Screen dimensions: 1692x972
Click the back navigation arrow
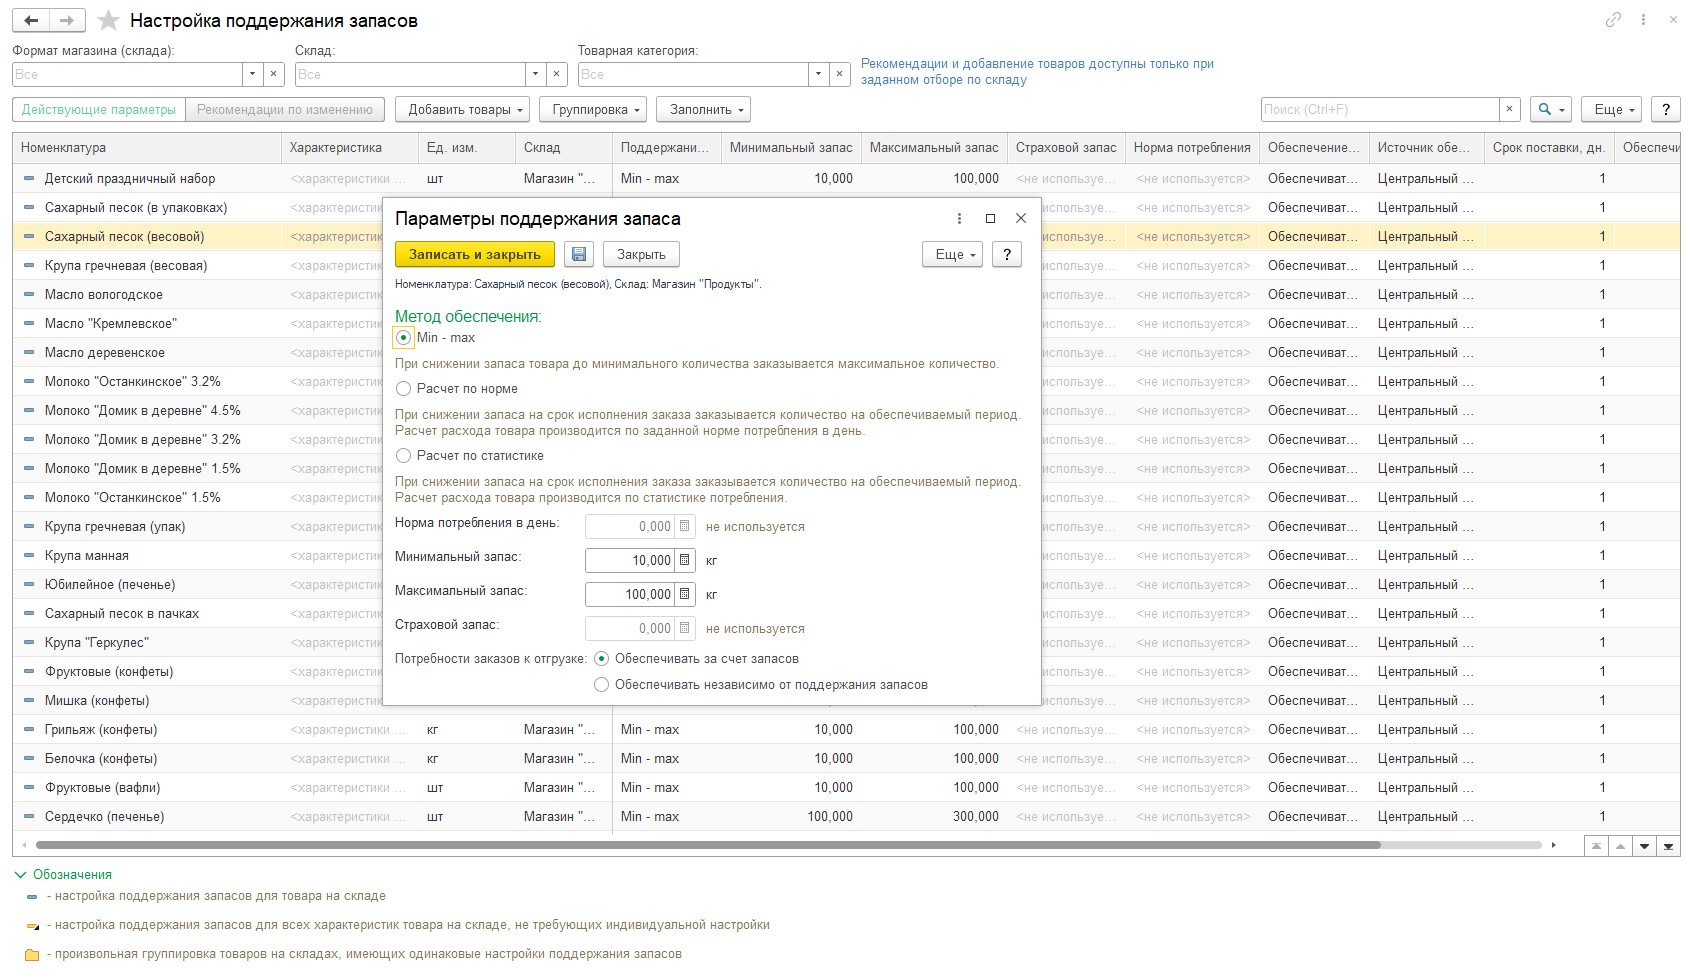31,21
